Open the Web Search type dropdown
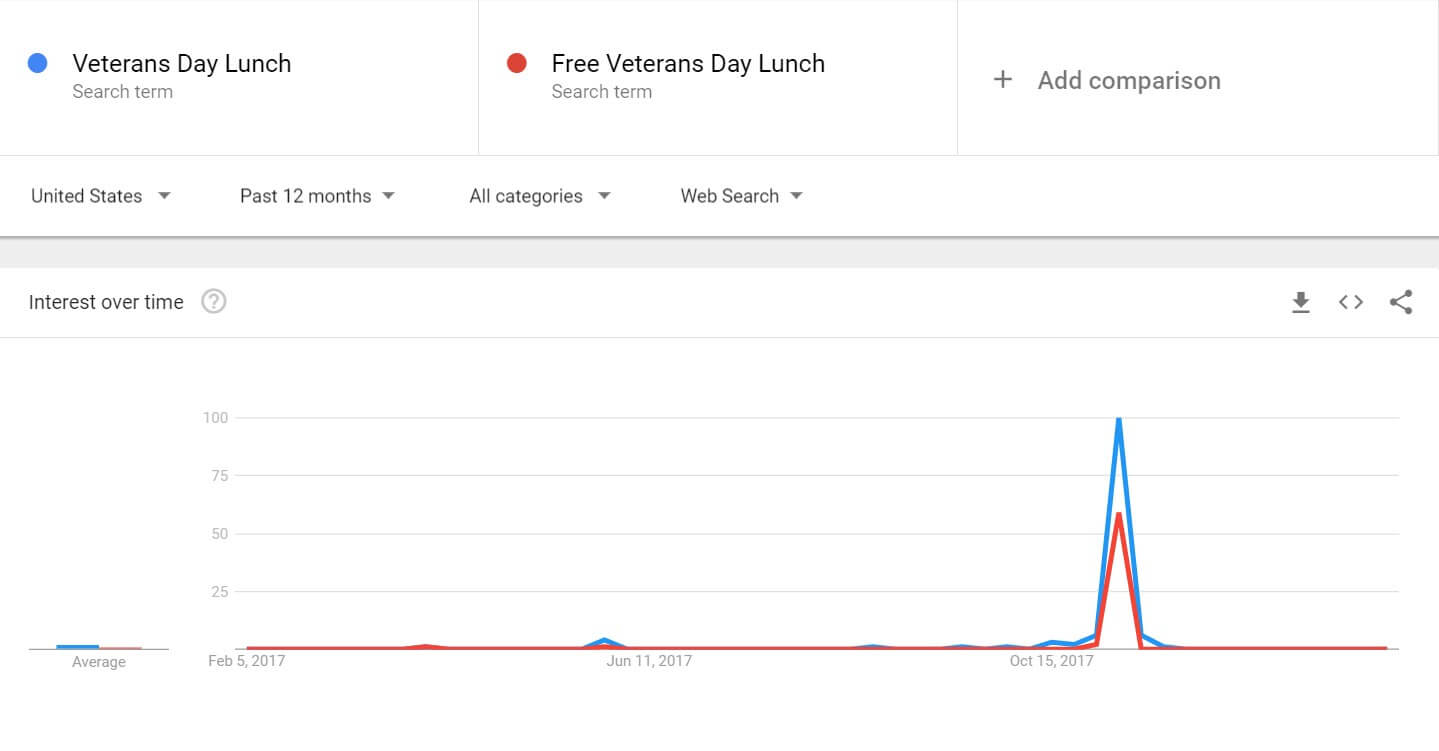 pos(742,196)
